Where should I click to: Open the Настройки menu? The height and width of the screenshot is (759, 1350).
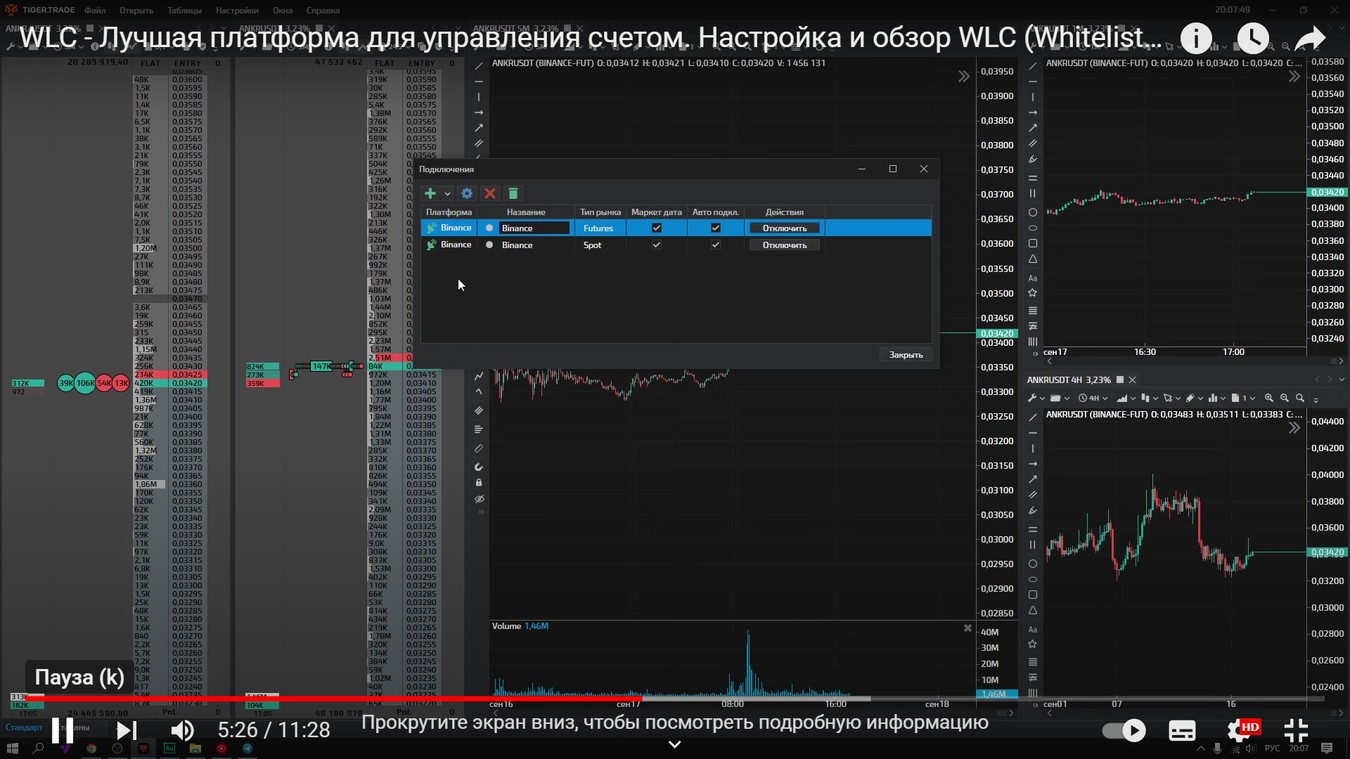point(237,10)
